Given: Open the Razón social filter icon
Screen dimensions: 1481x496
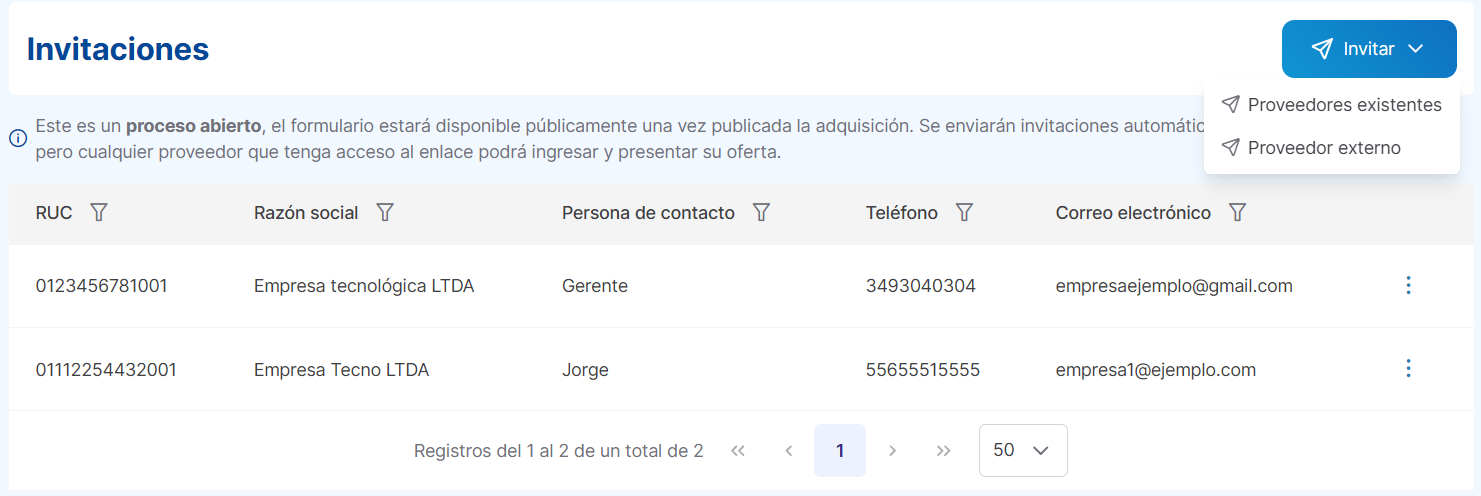Looking at the screenshot, I should click(x=384, y=213).
